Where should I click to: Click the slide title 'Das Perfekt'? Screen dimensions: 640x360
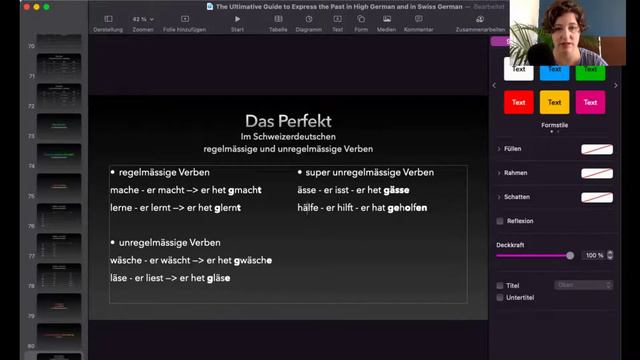(288, 121)
